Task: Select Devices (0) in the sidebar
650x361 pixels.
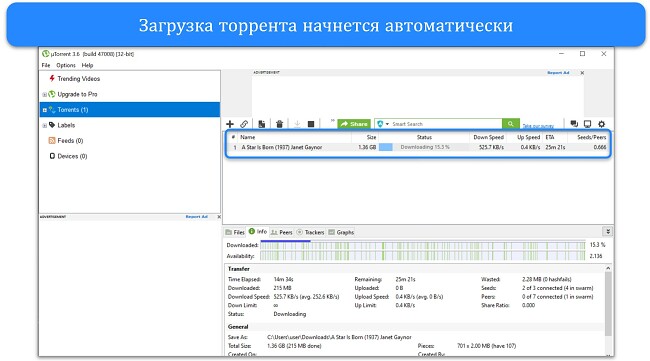Action: pos(72,156)
